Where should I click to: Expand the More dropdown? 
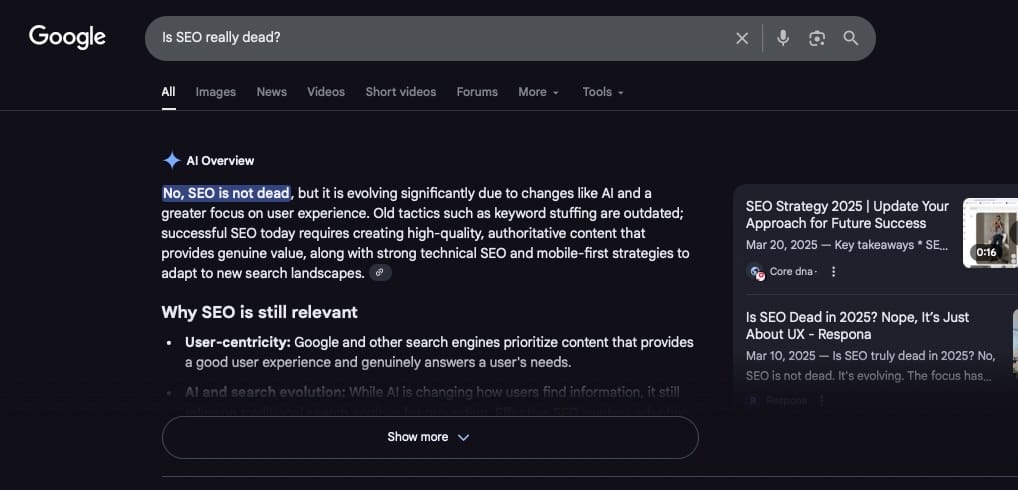click(x=538, y=92)
